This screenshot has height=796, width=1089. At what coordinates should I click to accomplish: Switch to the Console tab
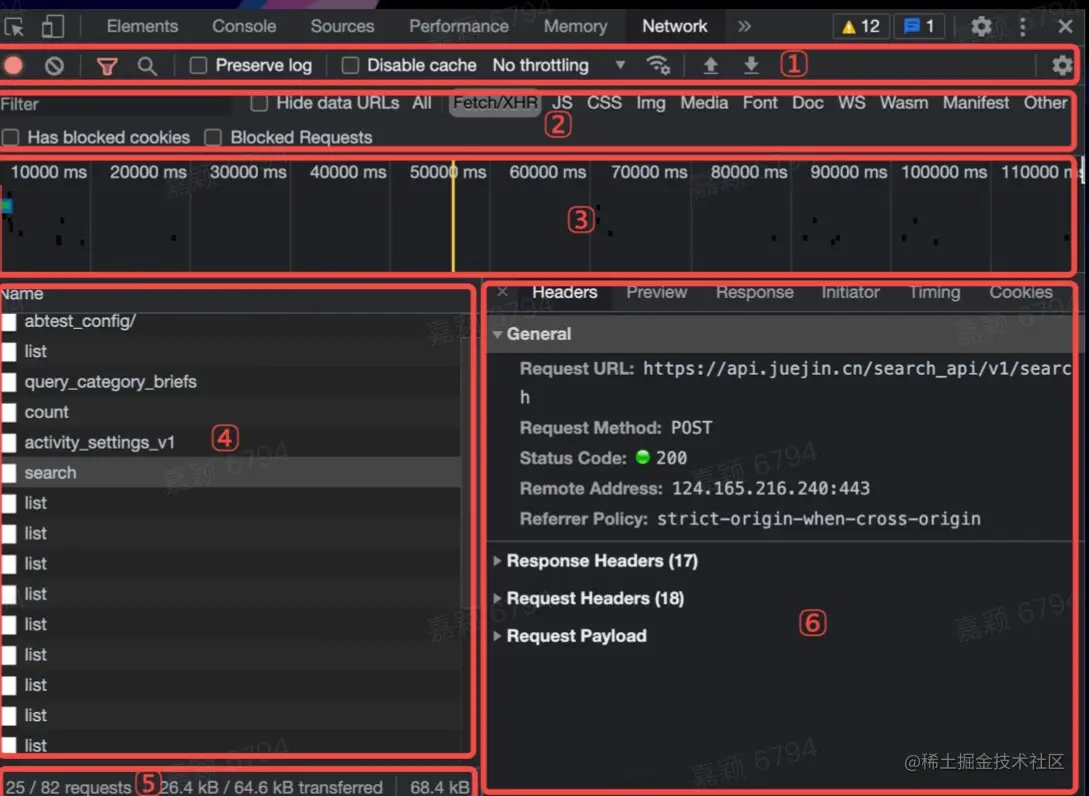tap(244, 26)
